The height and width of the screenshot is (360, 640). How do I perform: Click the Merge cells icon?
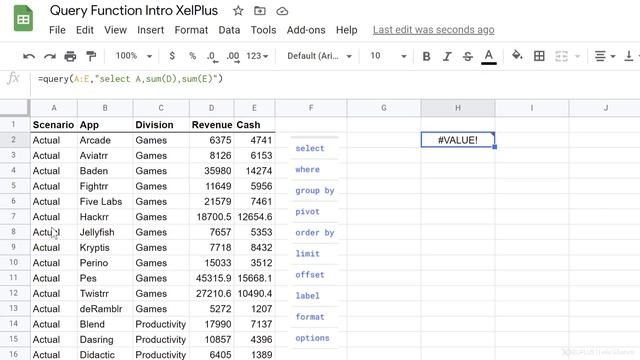click(x=562, y=56)
